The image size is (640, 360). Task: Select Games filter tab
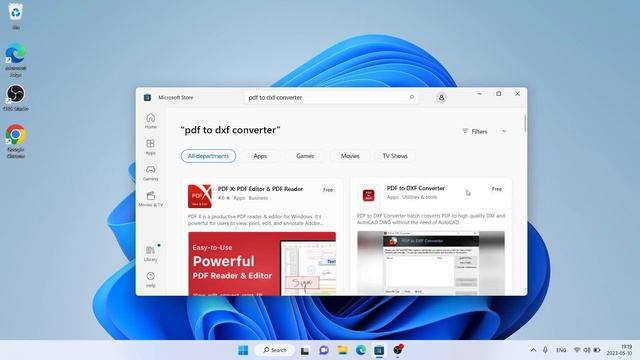tap(305, 156)
